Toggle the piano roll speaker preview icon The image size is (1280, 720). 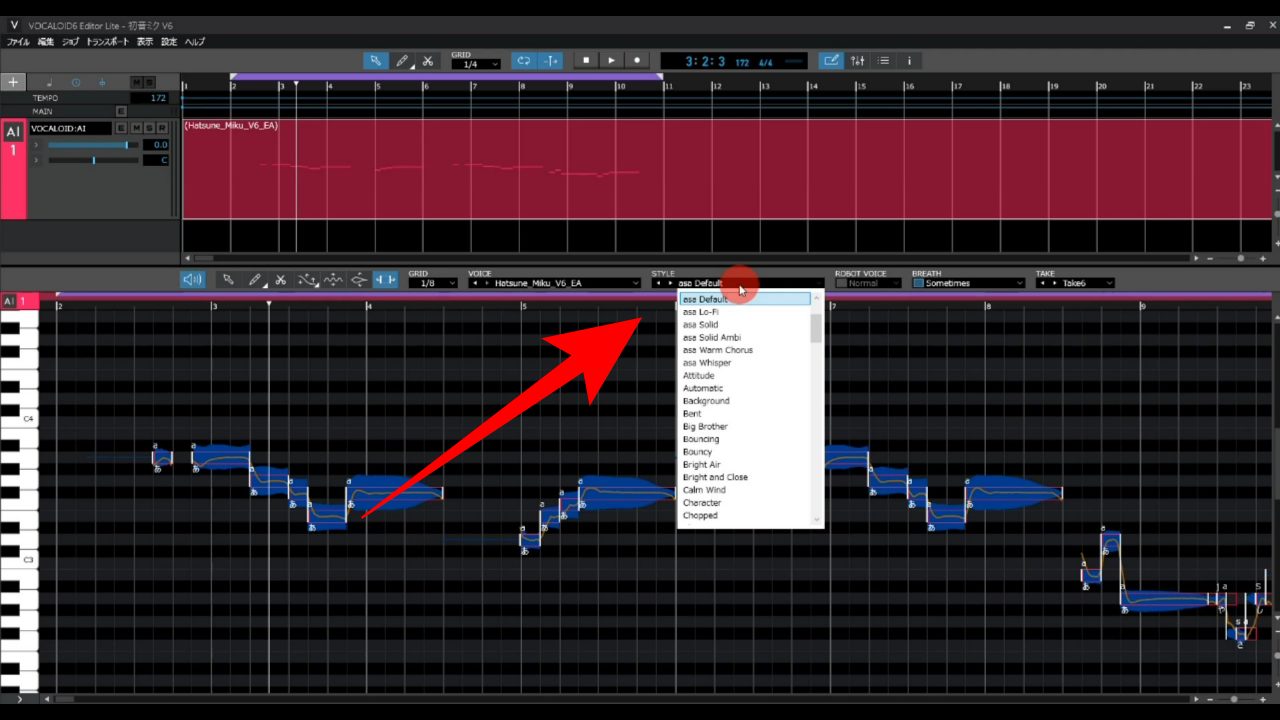pyautogui.click(x=193, y=280)
